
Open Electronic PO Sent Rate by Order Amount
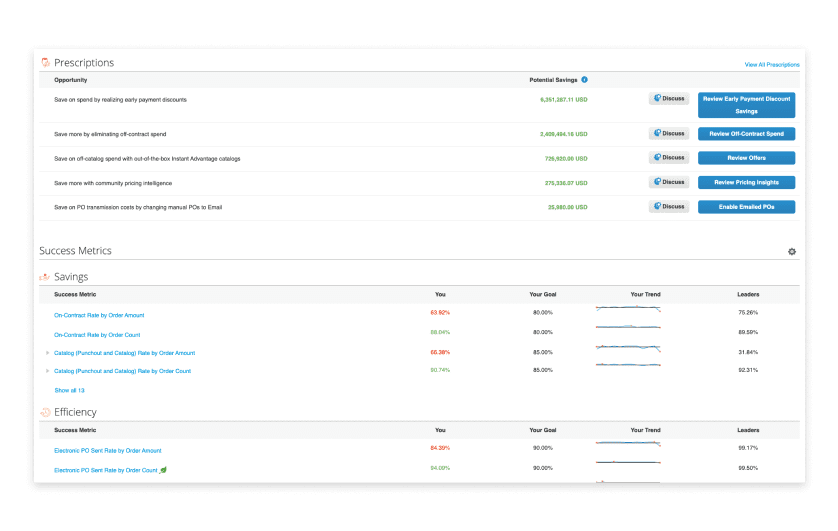(107, 450)
